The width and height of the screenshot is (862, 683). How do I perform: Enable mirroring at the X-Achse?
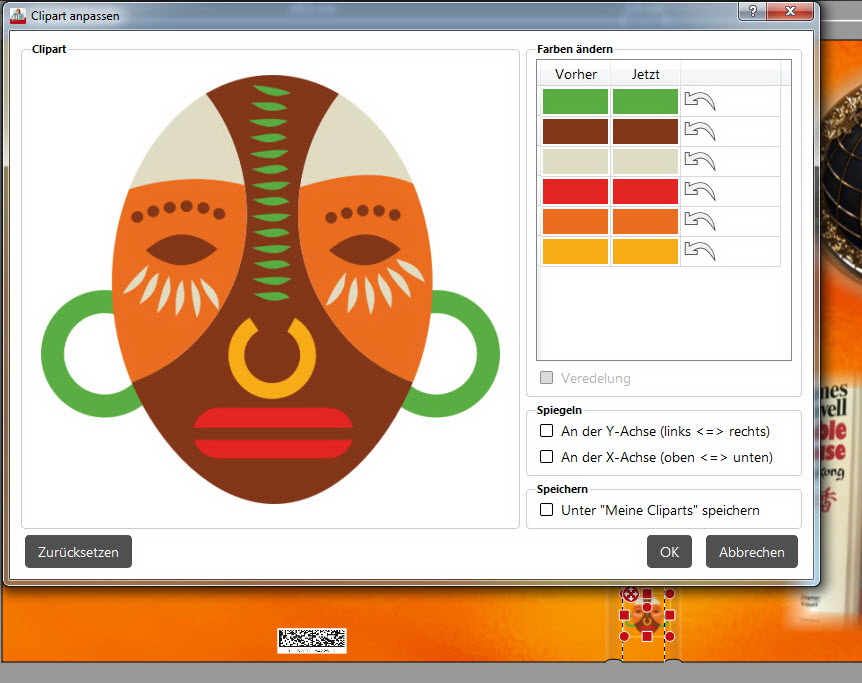pos(547,457)
